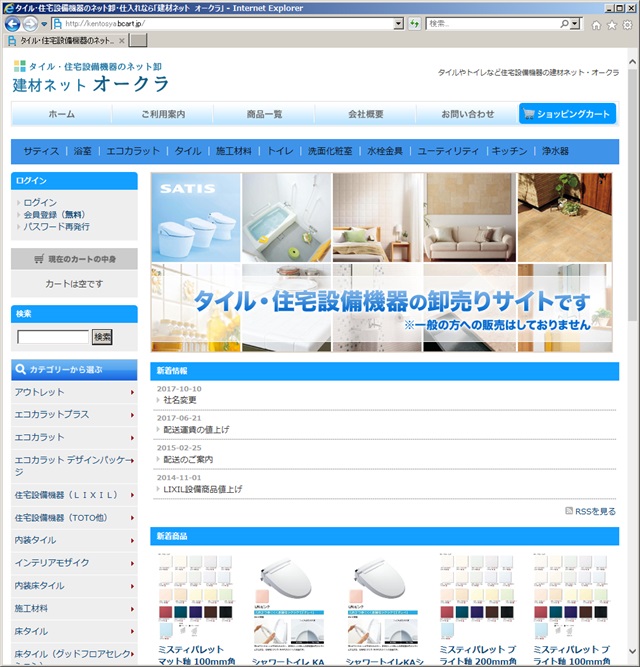This screenshot has height=667, width=640.
Task: Open a new blank tab
Action: pyautogui.click(x=138, y=40)
